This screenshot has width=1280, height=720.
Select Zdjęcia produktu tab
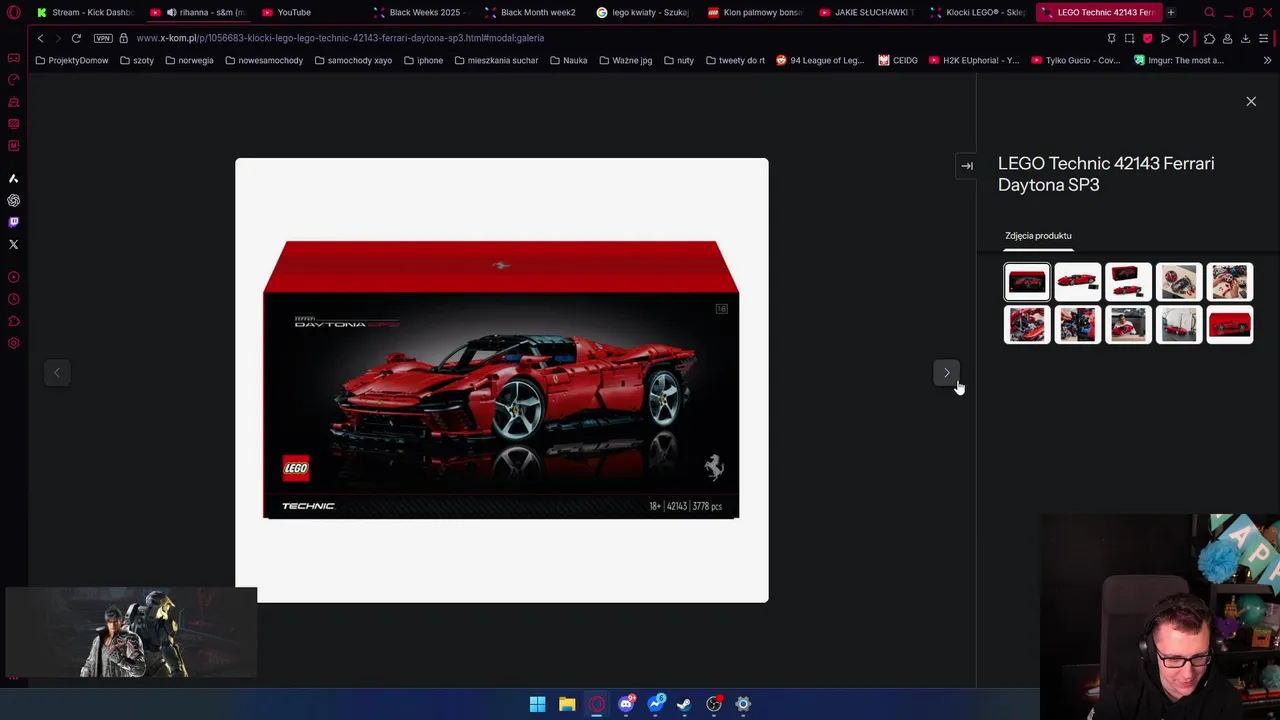pos(1038,236)
